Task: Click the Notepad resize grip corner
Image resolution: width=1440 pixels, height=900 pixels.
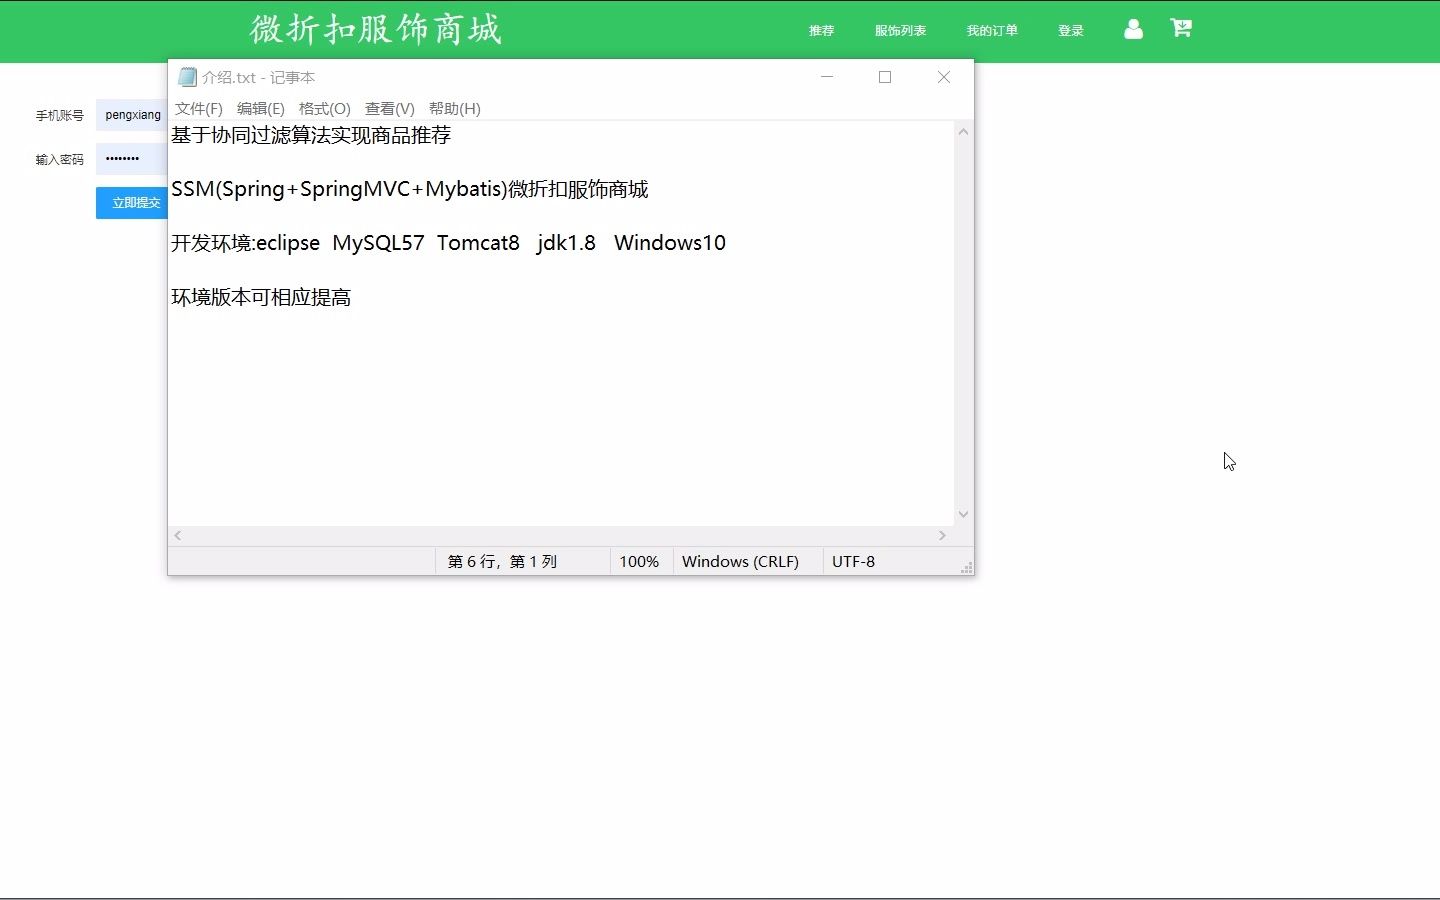Action: point(966,567)
